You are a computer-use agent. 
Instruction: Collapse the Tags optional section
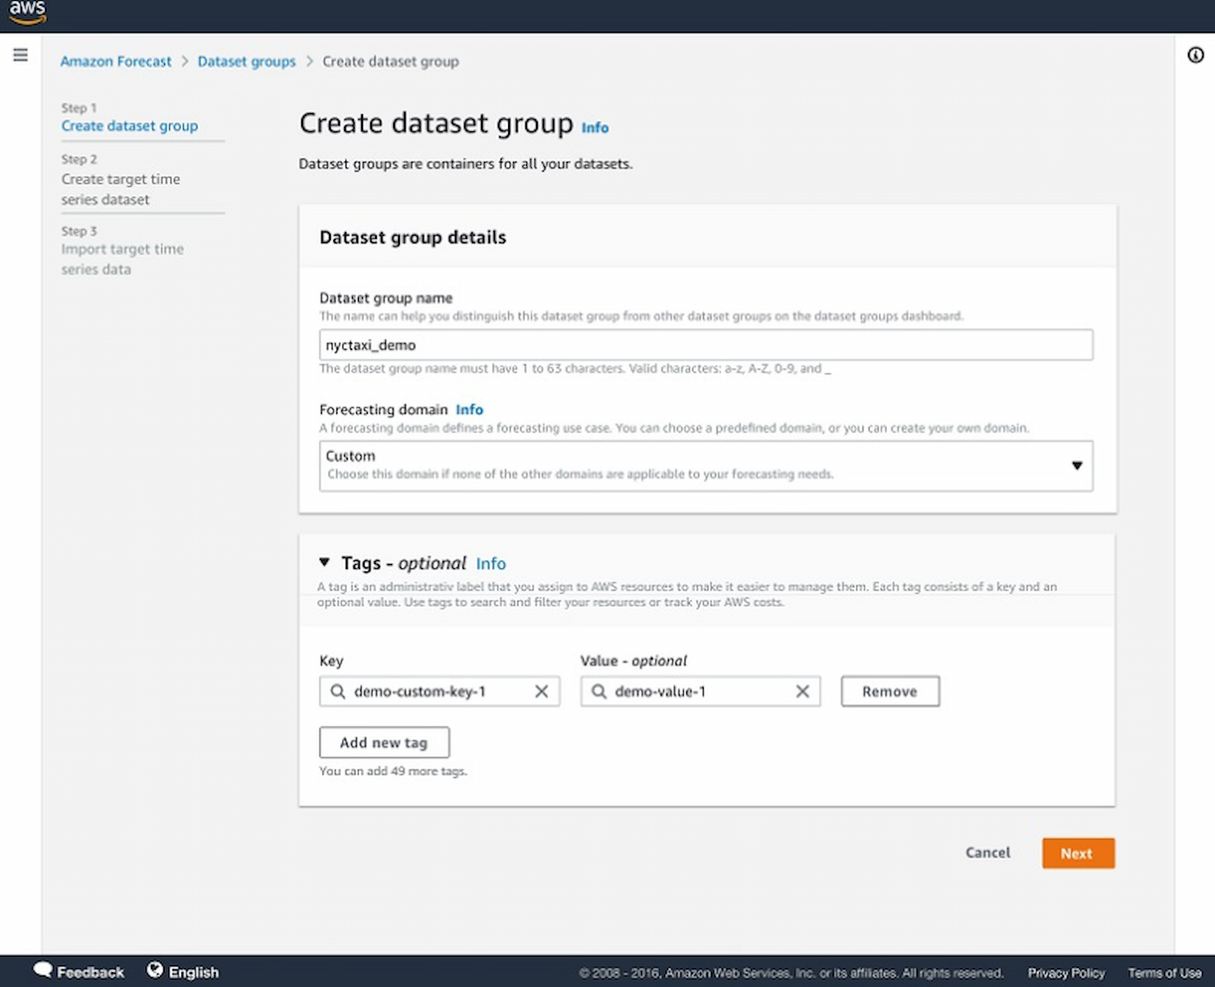tap(324, 563)
